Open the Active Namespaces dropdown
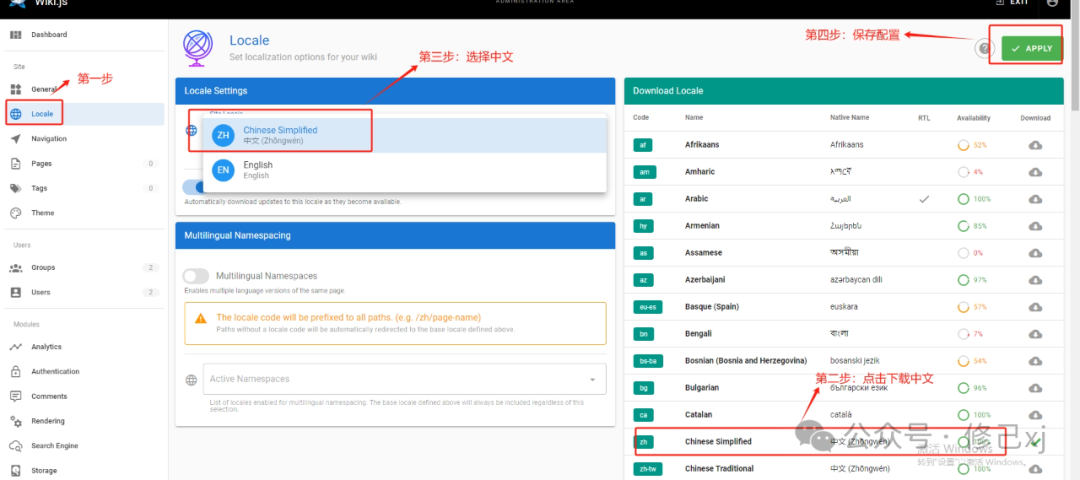Screen dimensions: 1080x480 point(405,379)
